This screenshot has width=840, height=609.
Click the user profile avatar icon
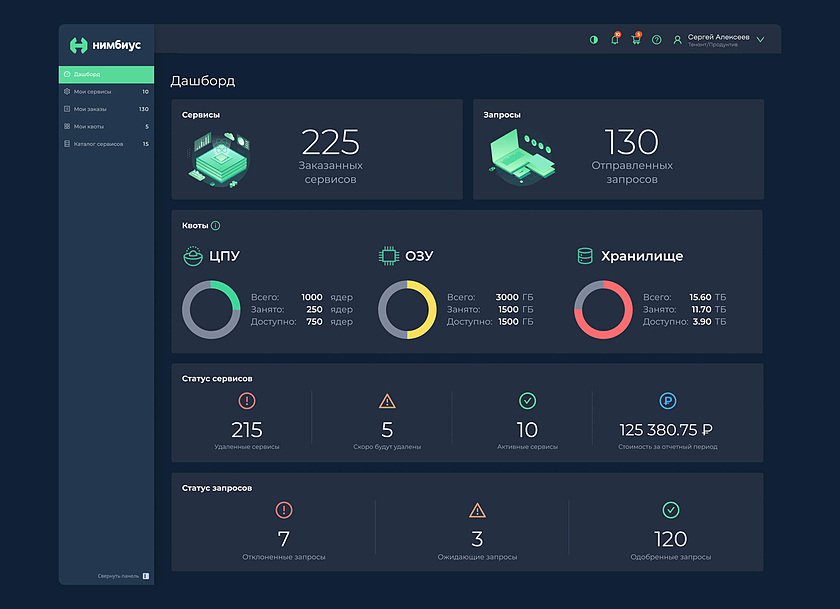coord(677,40)
